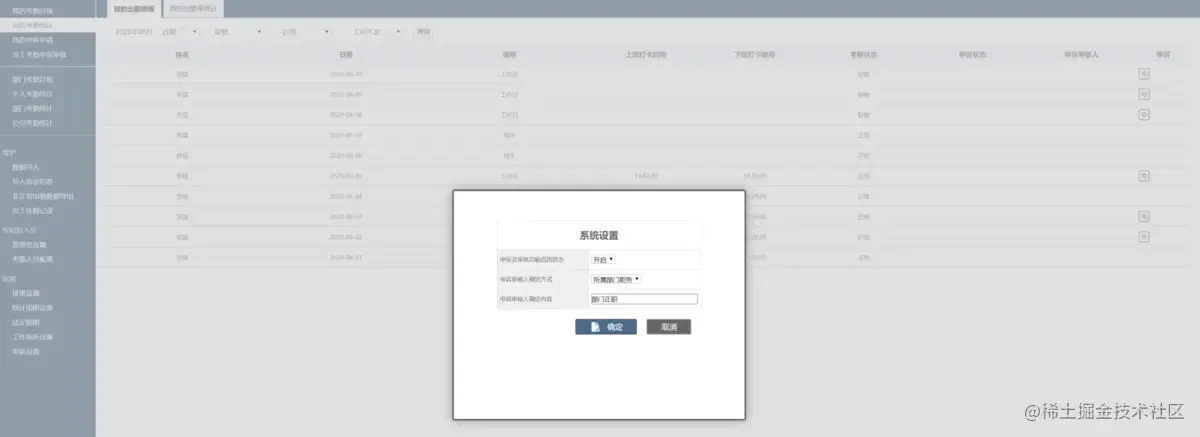The image size is (1200, 437).
Task: Click the appeal icon in the 2020-06-05 row
Action: (1143, 175)
